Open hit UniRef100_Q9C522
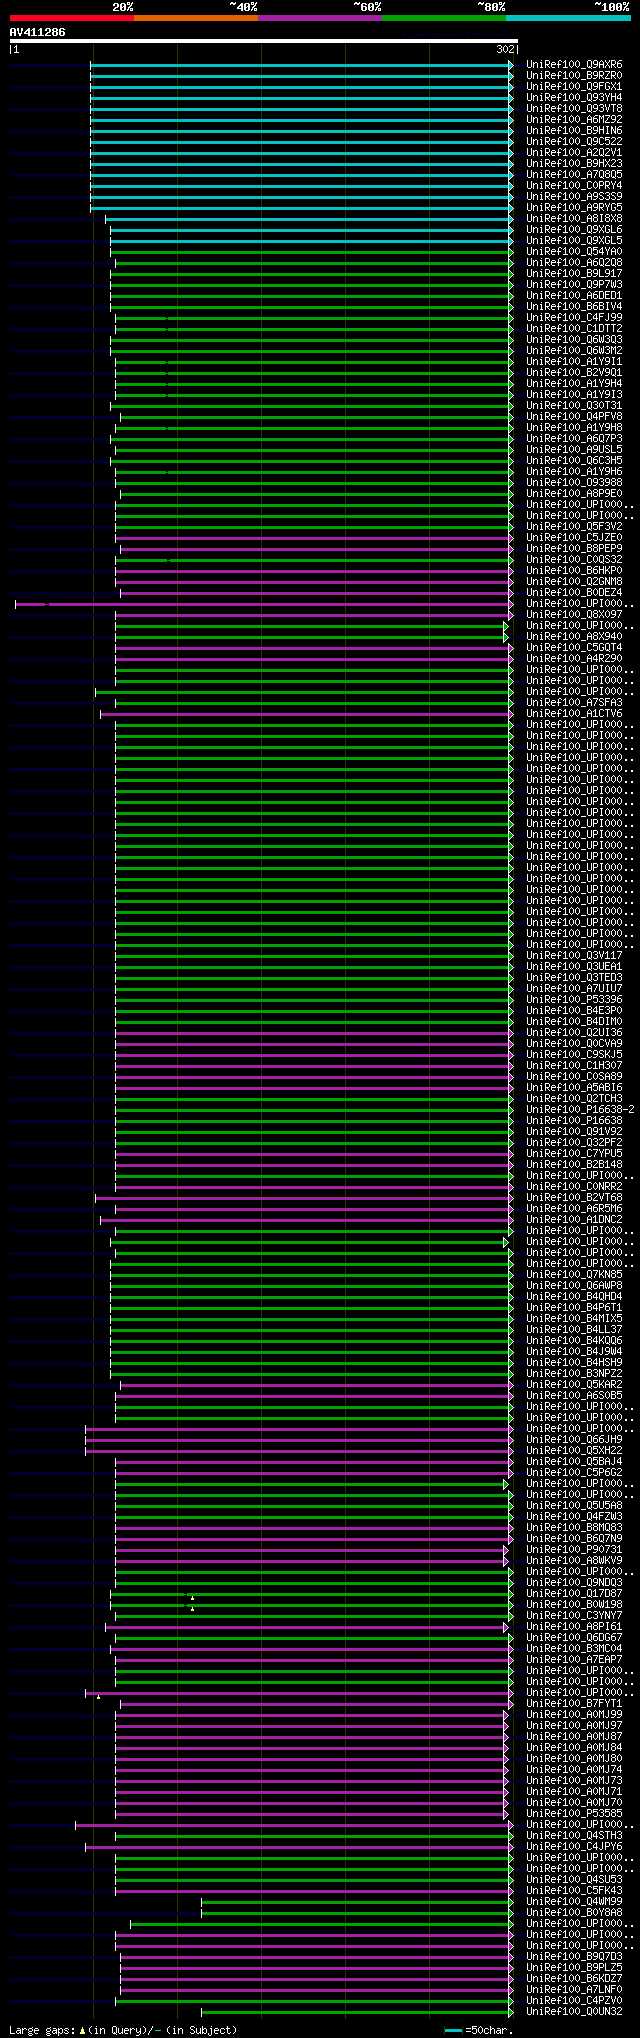 click(x=574, y=141)
